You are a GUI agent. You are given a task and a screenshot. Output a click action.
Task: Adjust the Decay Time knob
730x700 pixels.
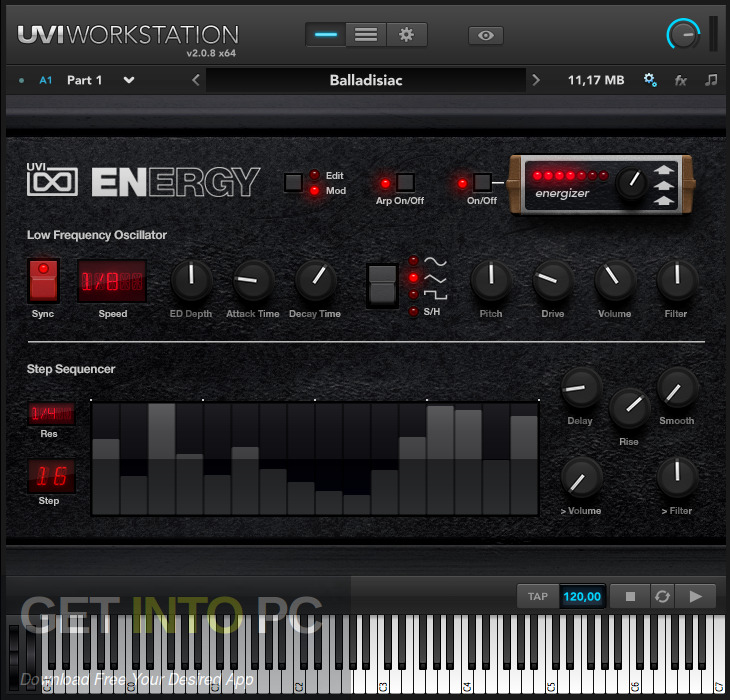[x=316, y=281]
